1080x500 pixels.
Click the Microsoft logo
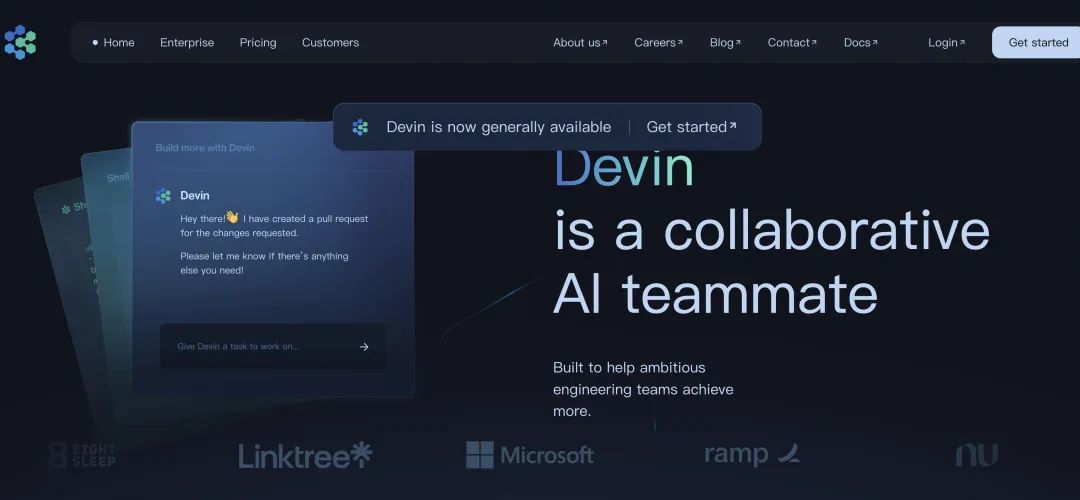(x=530, y=456)
